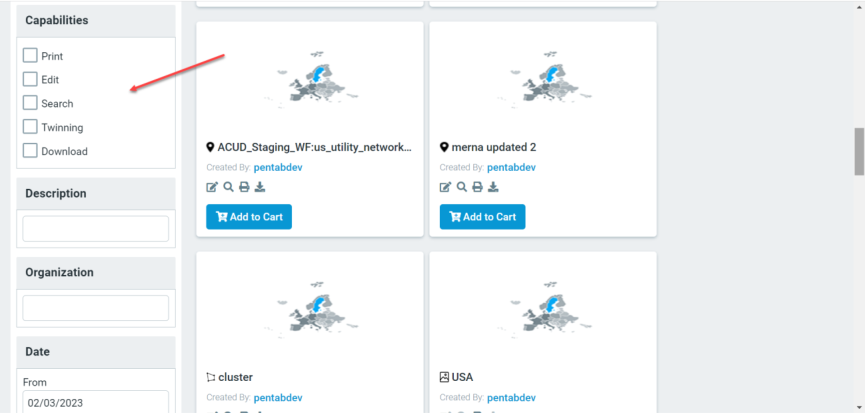The height and width of the screenshot is (415, 866).
Task: Click edit icon on merna updated 2 card
Action: click(445, 187)
